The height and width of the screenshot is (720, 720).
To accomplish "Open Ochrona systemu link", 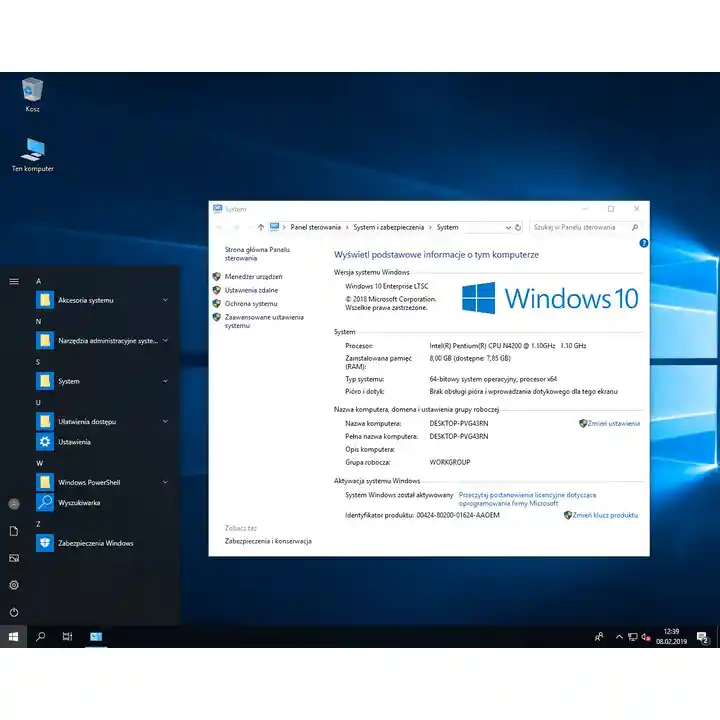I will point(251,304).
